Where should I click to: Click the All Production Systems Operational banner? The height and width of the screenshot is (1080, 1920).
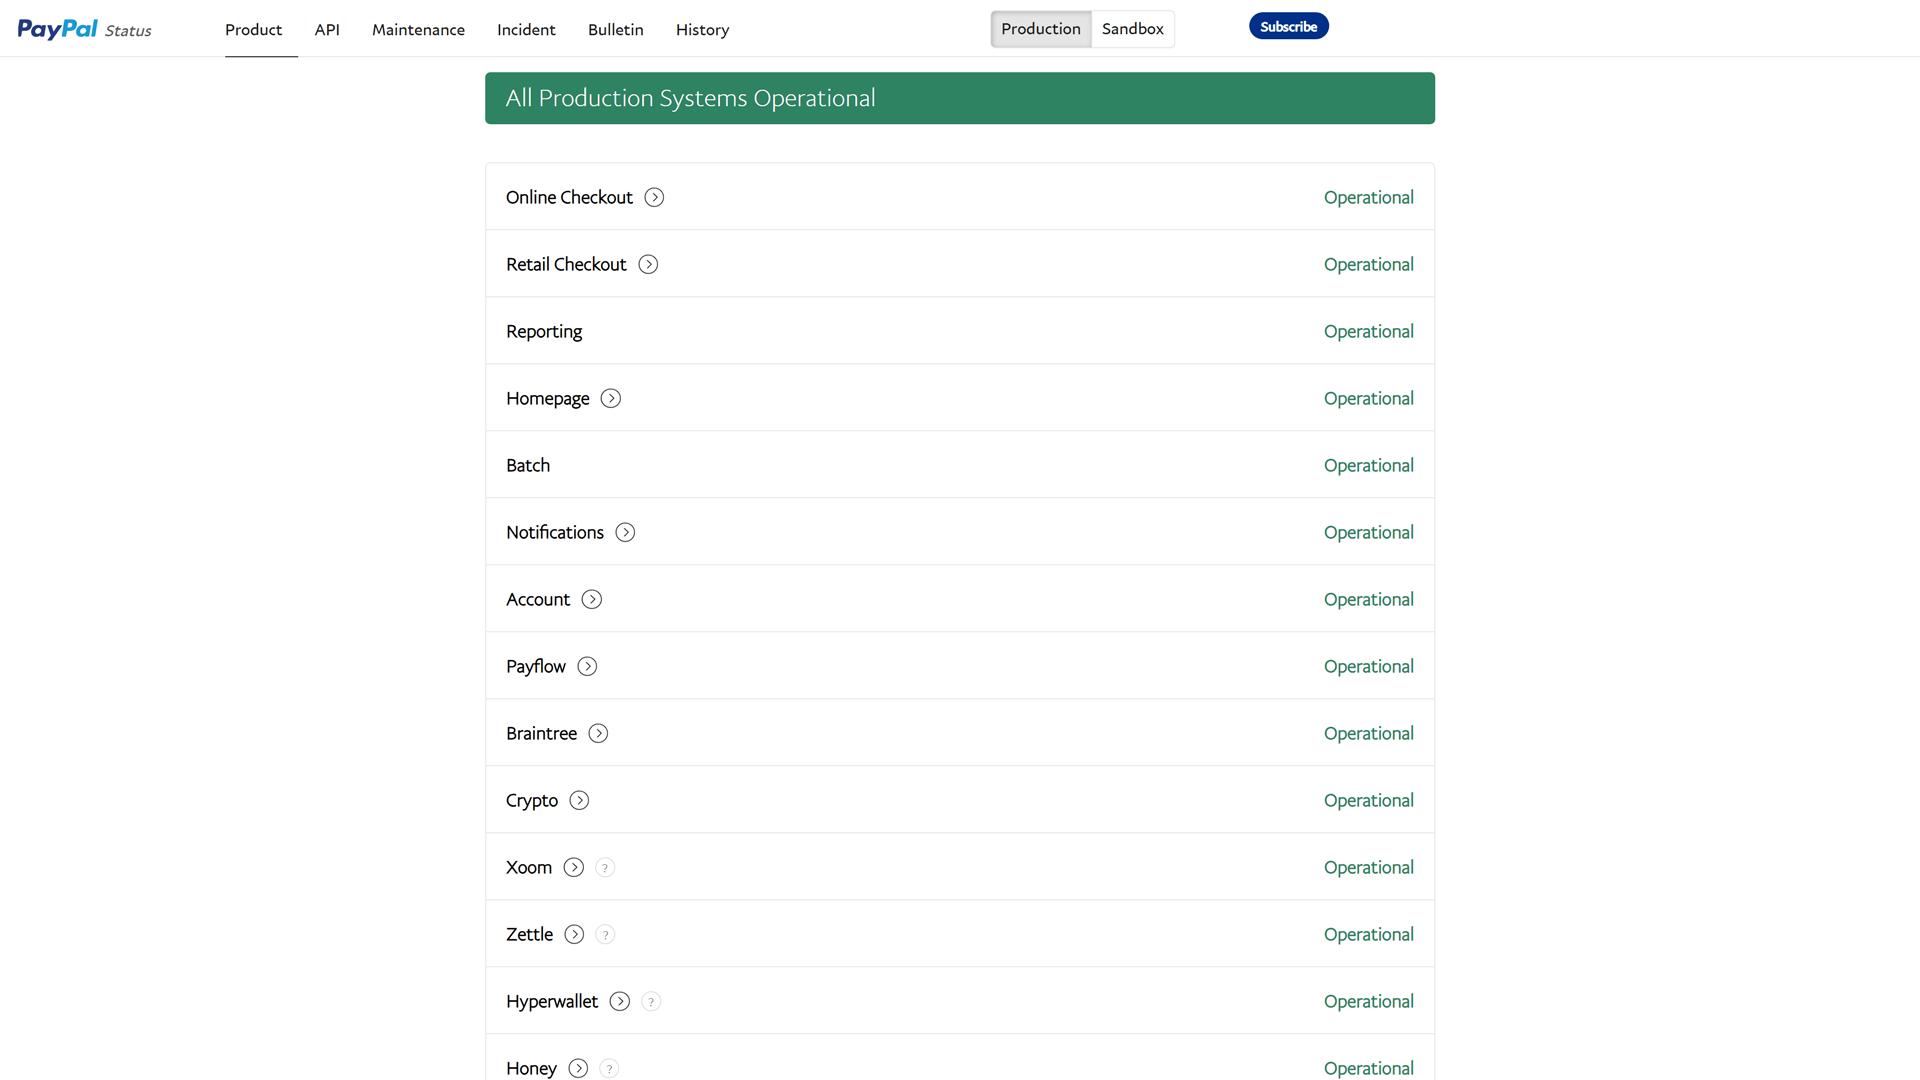coord(959,97)
